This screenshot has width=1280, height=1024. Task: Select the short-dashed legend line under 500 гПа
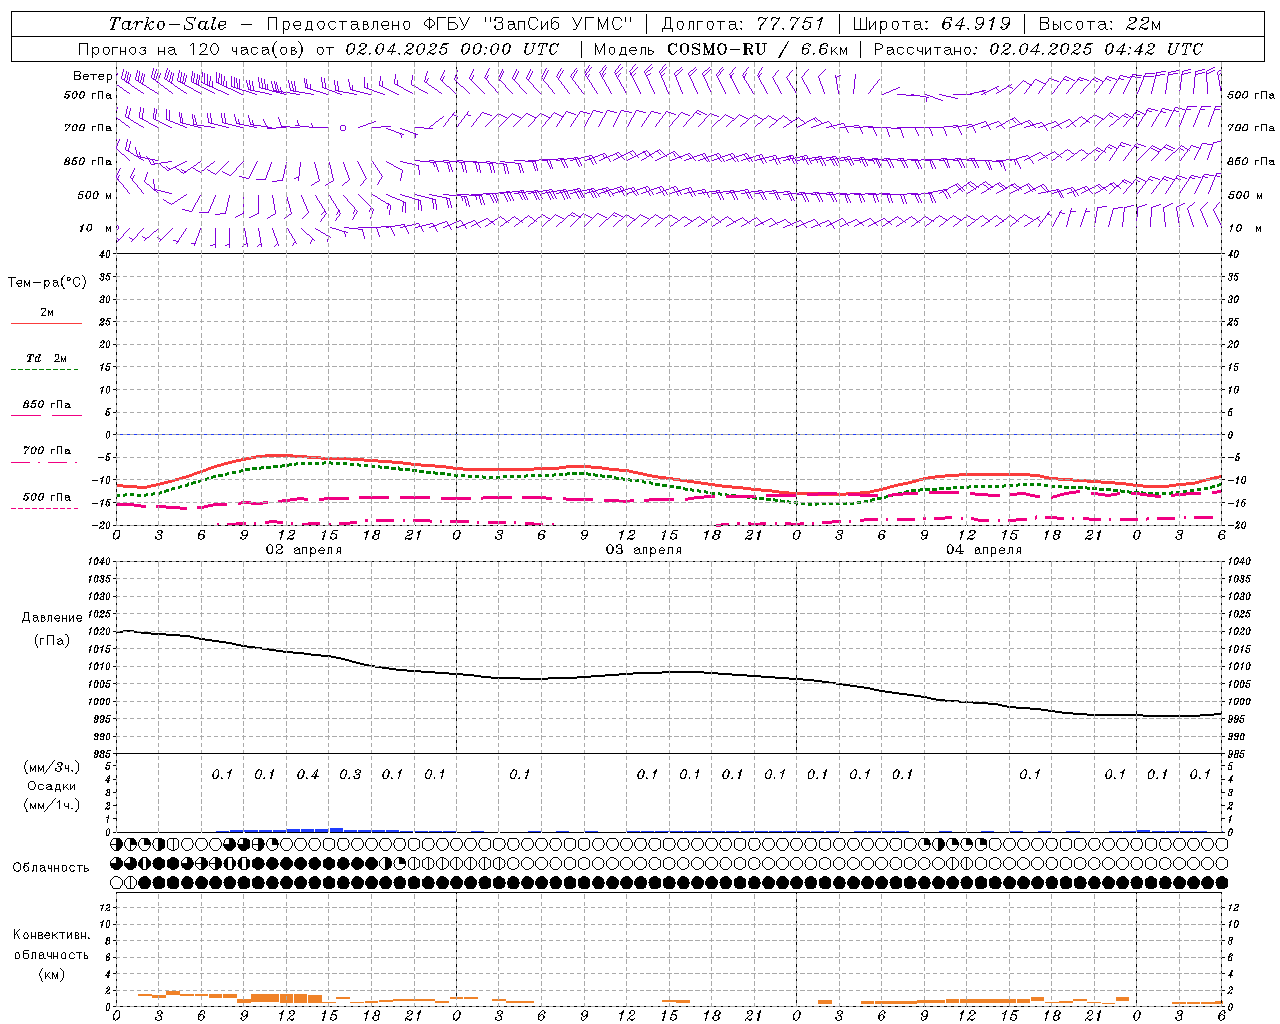coord(44,508)
